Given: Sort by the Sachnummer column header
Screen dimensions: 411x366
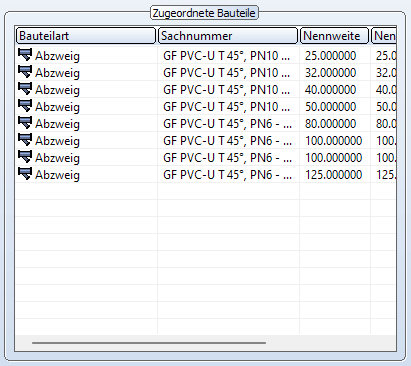Looking at the screenshot, I should (228, 36).
